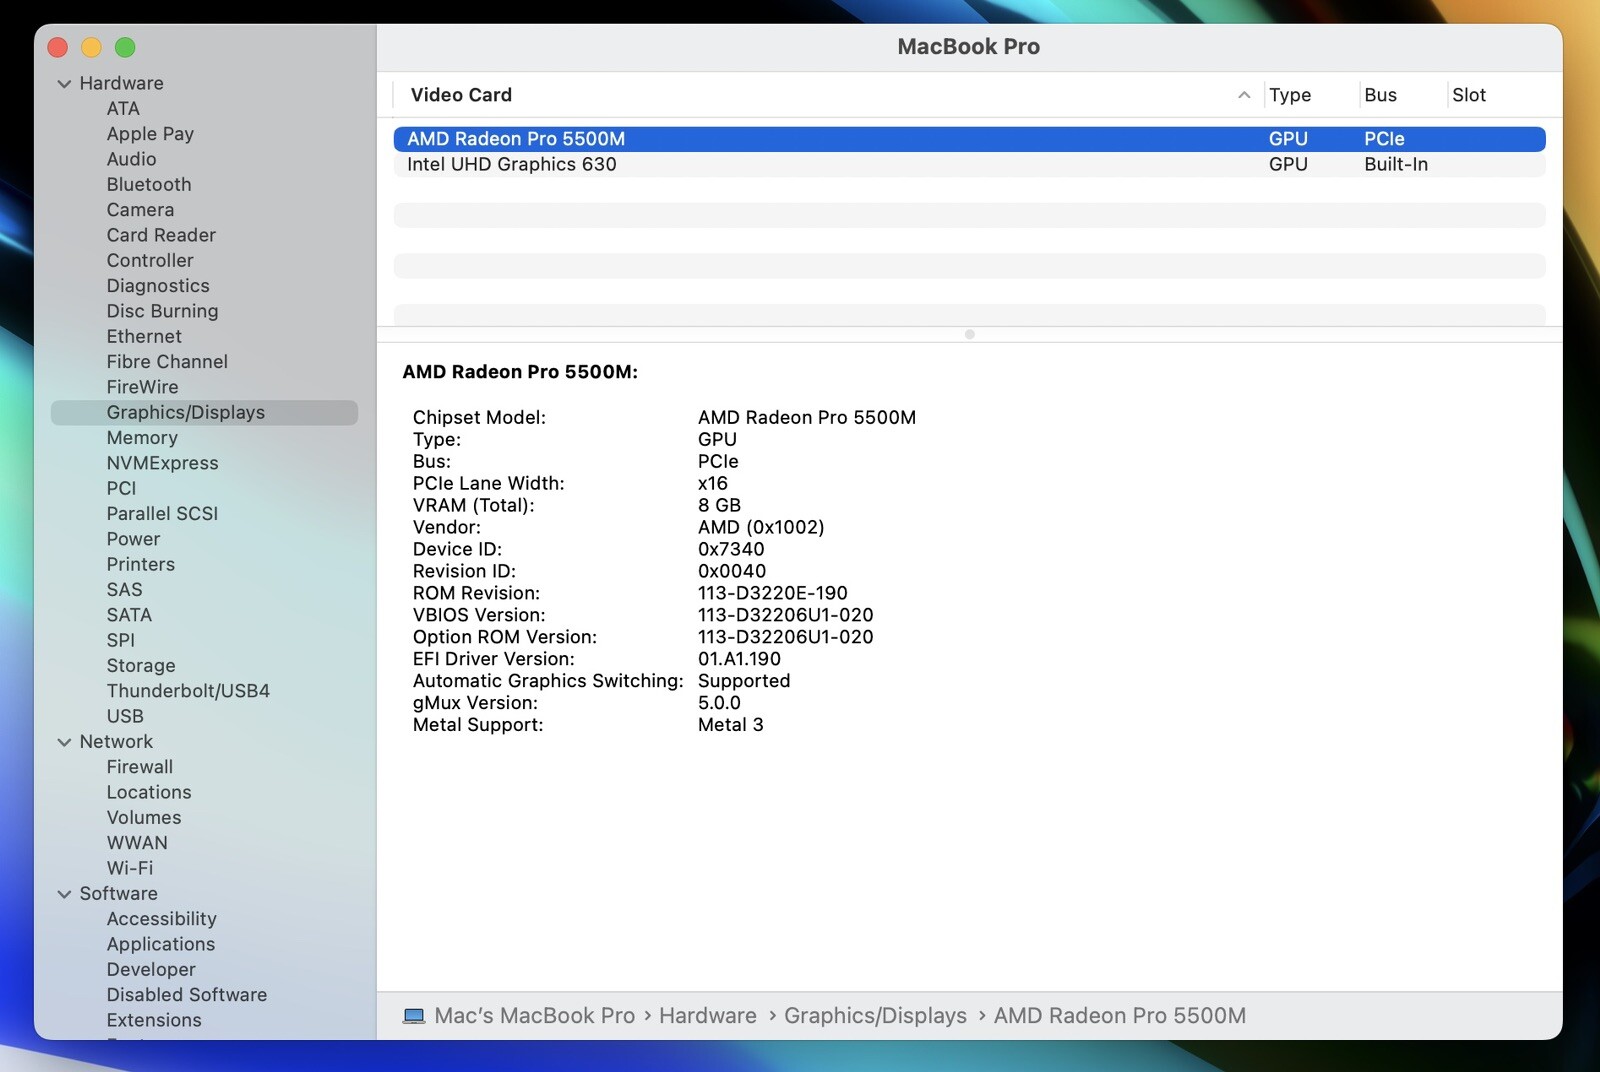The width and height of the screenshot is (1600, 1072).
Task: Open Applications under Software
Action: point(161,944)
